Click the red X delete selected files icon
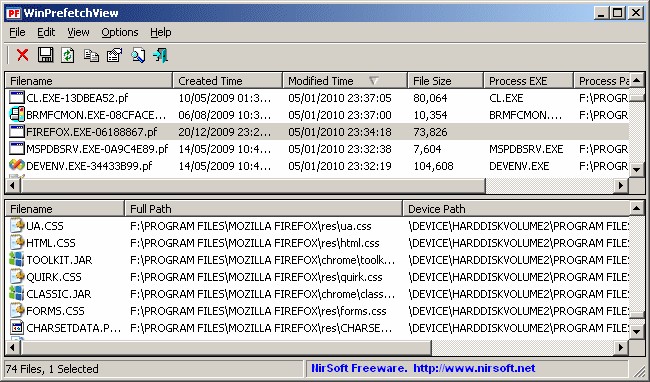Screen dimensions: 650x382 click(x=22, y=55)
